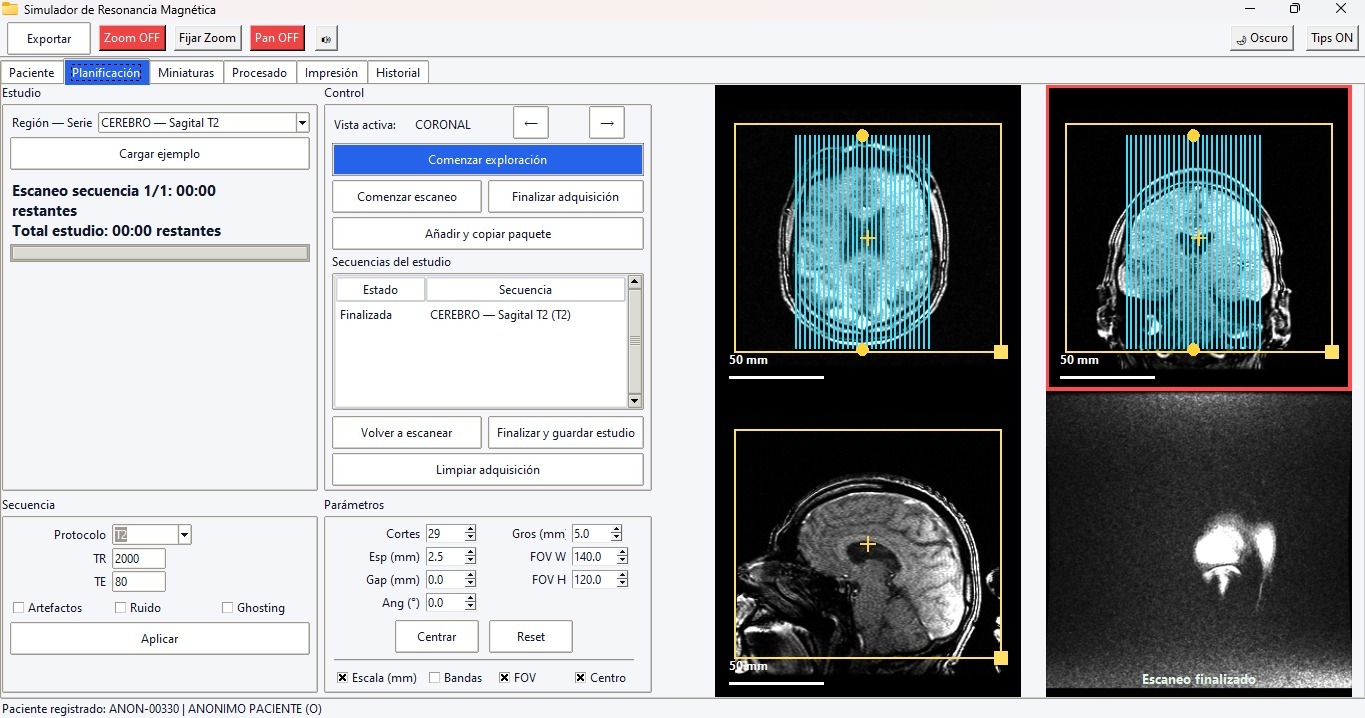Image resolution: width=1365 pixels, height=718 pixels.
Task: Click the Limpiar adquisición button
Action: [488, 470]
